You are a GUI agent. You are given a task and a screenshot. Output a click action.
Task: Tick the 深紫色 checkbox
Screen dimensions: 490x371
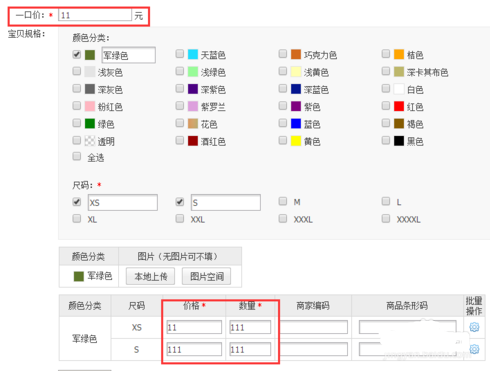coord(180,88)
